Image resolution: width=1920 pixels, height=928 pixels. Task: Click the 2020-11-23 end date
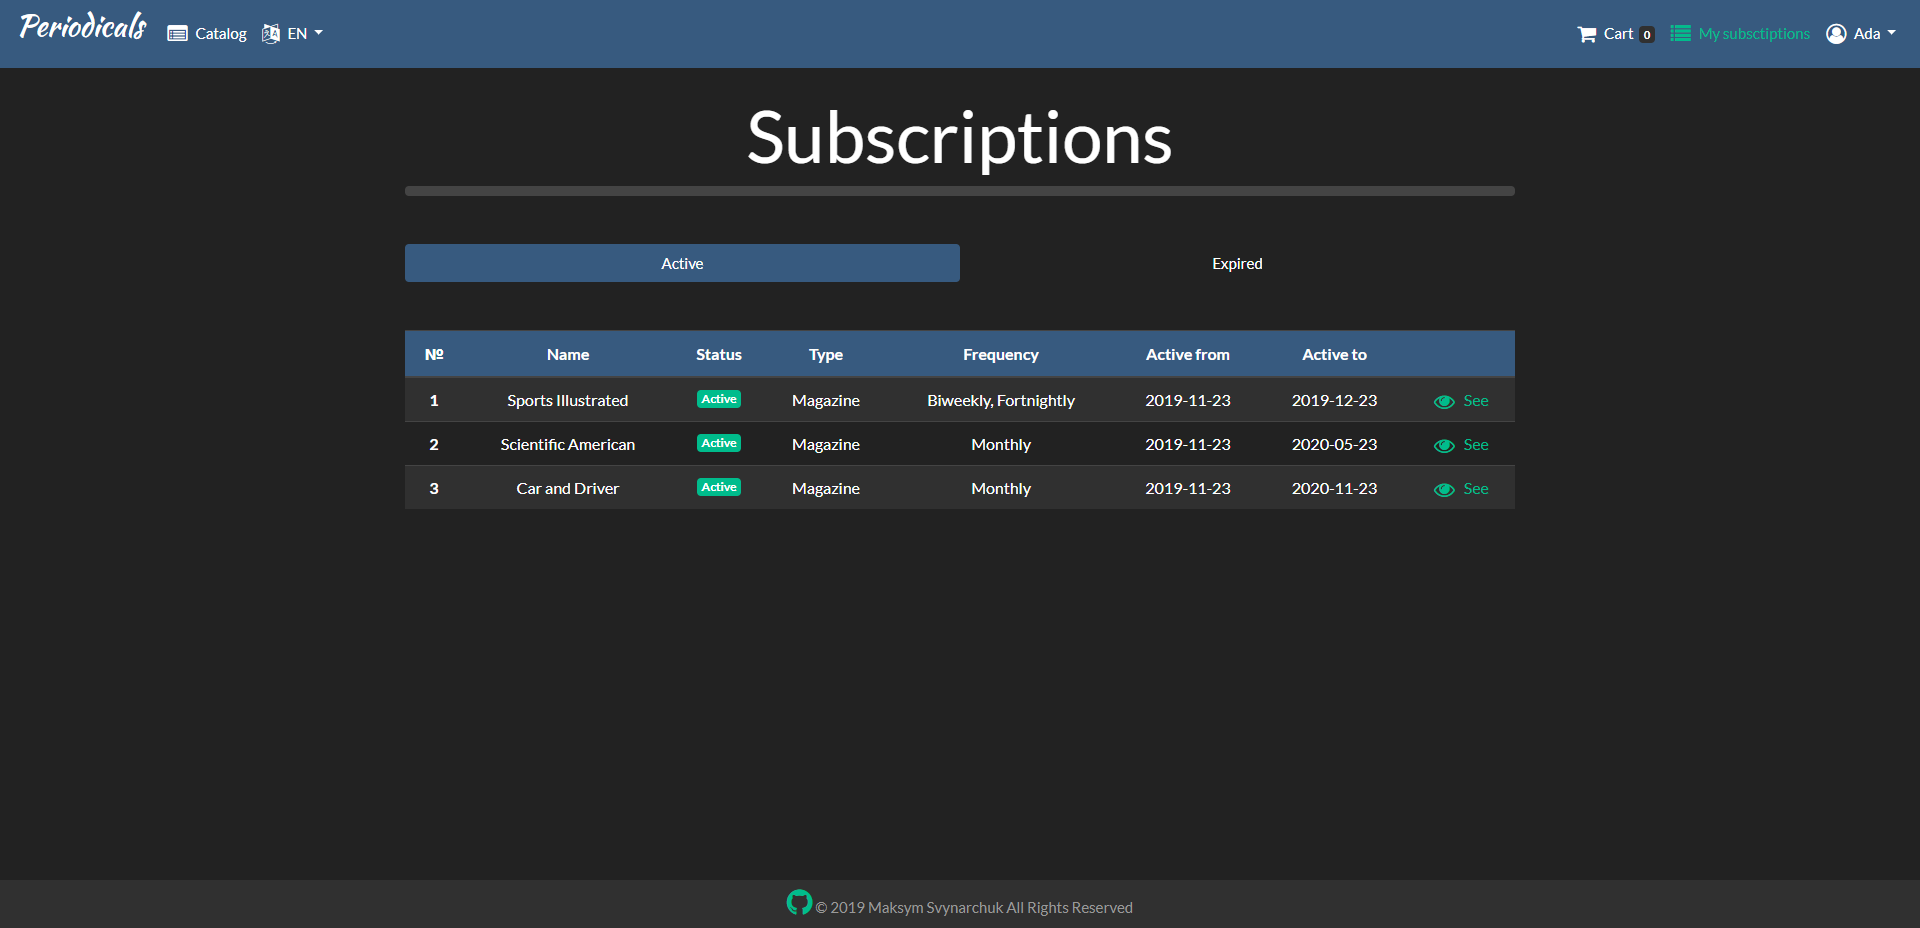tap(1334, 489)
